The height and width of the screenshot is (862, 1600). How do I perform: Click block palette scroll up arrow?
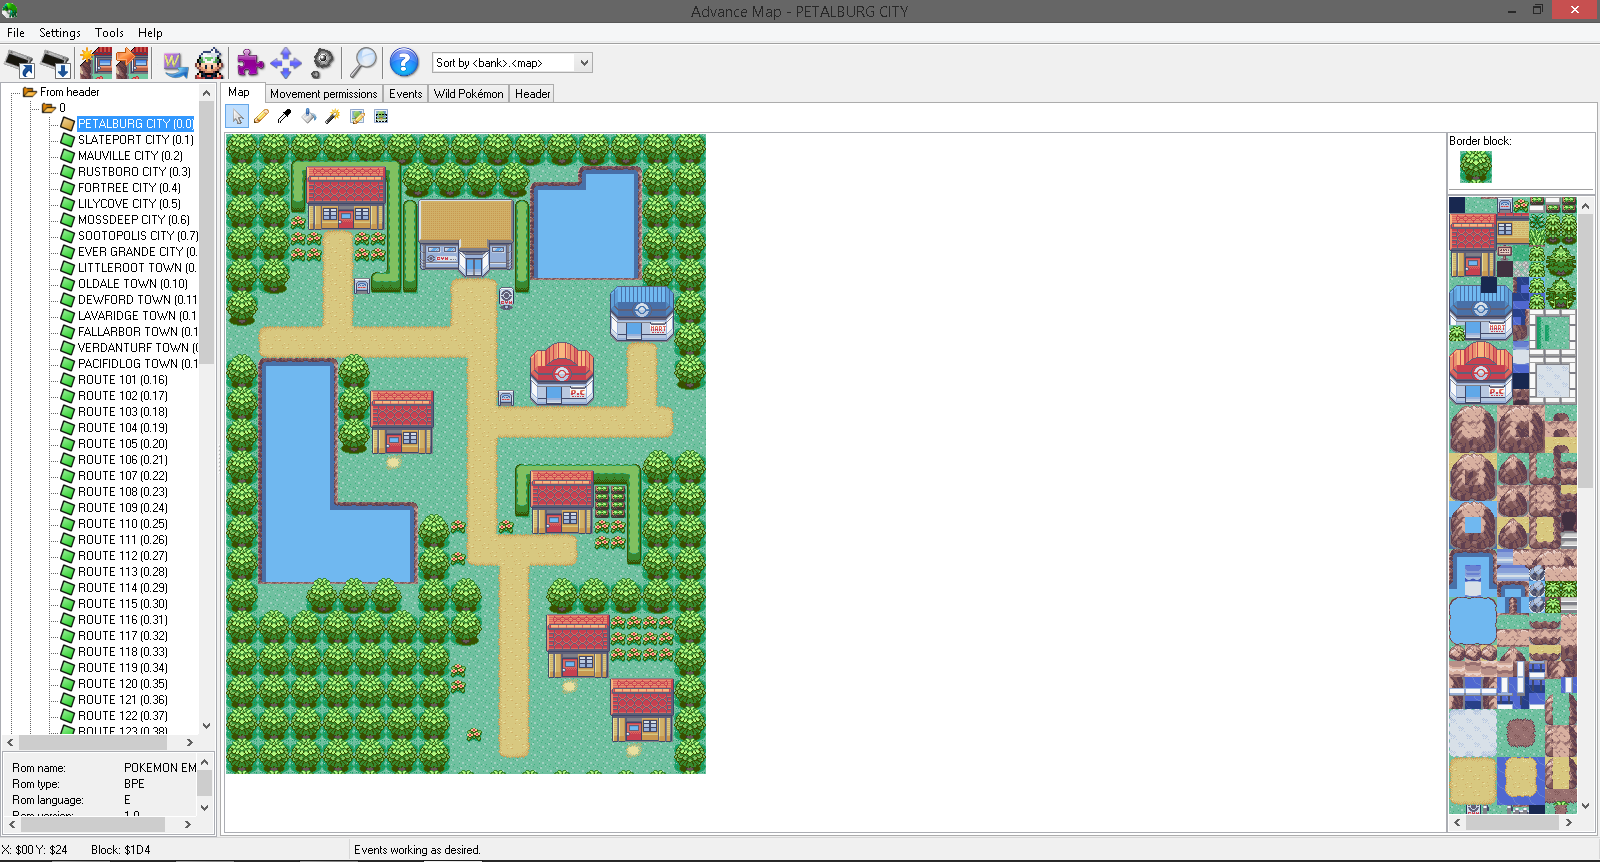(1585, 206)
